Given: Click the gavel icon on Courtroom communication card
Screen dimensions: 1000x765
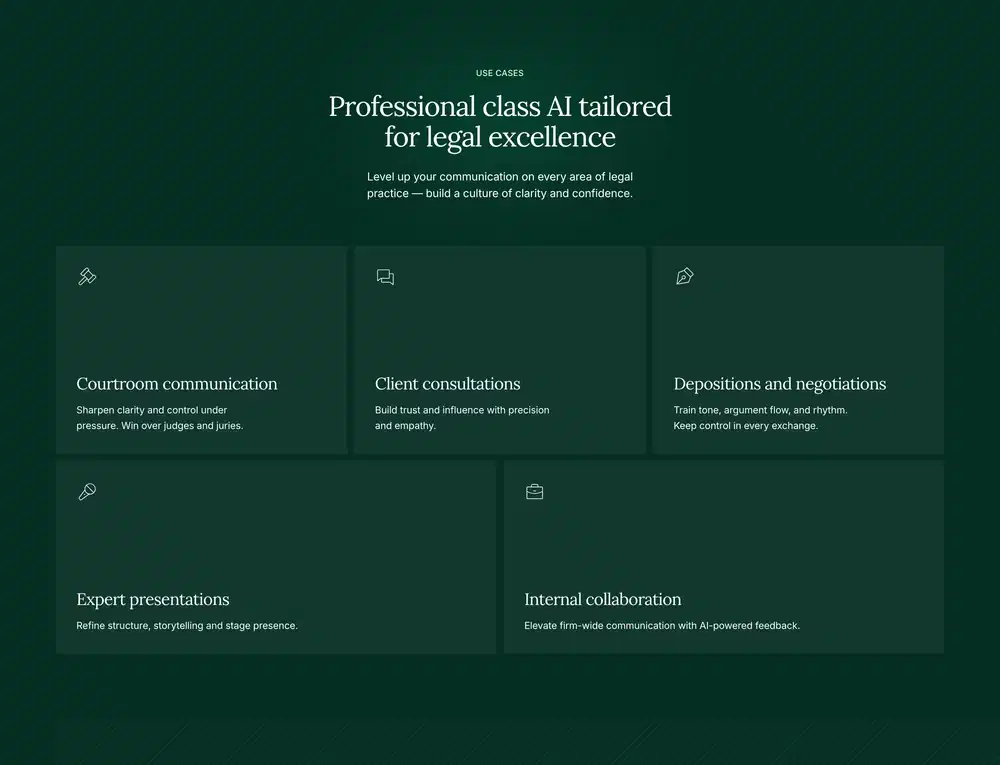Looking at the screenshot, I should click(x=87, y=277).
